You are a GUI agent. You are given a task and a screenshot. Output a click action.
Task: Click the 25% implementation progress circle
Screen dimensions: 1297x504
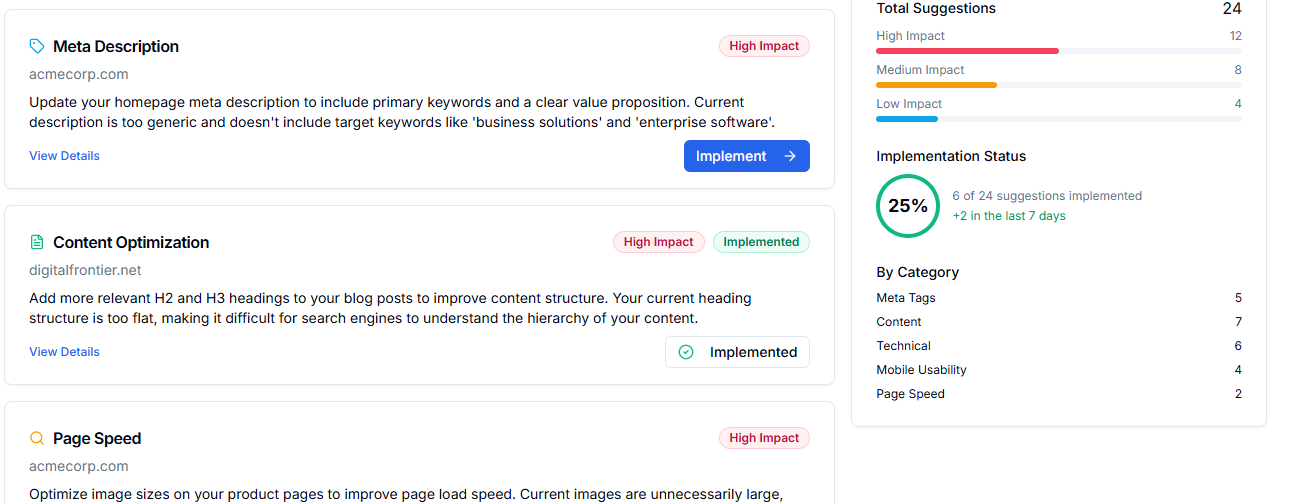click(x=908, y=206)
